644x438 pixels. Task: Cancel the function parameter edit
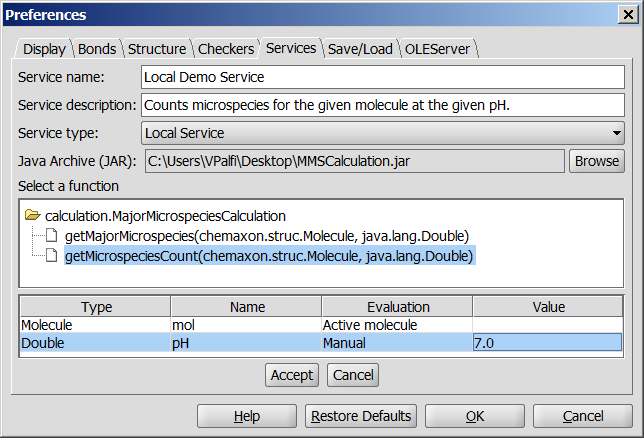352,375
